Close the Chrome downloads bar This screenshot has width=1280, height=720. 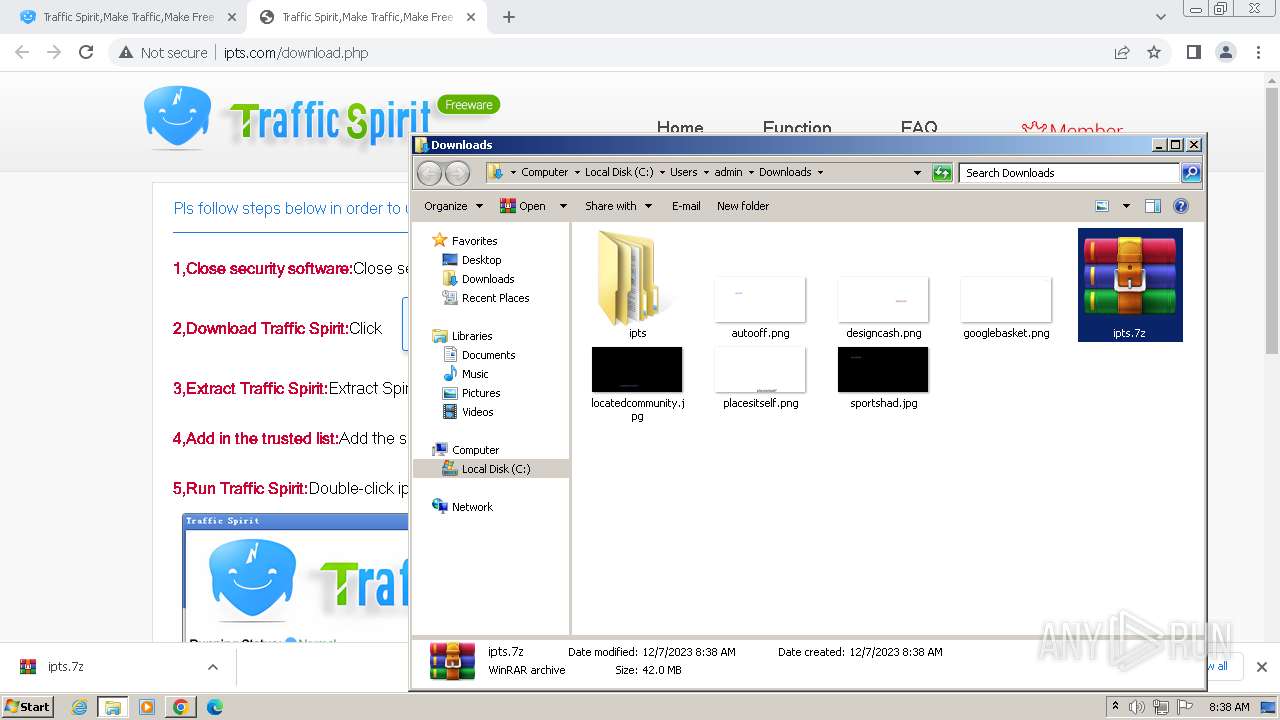(x=1262, y=667)
